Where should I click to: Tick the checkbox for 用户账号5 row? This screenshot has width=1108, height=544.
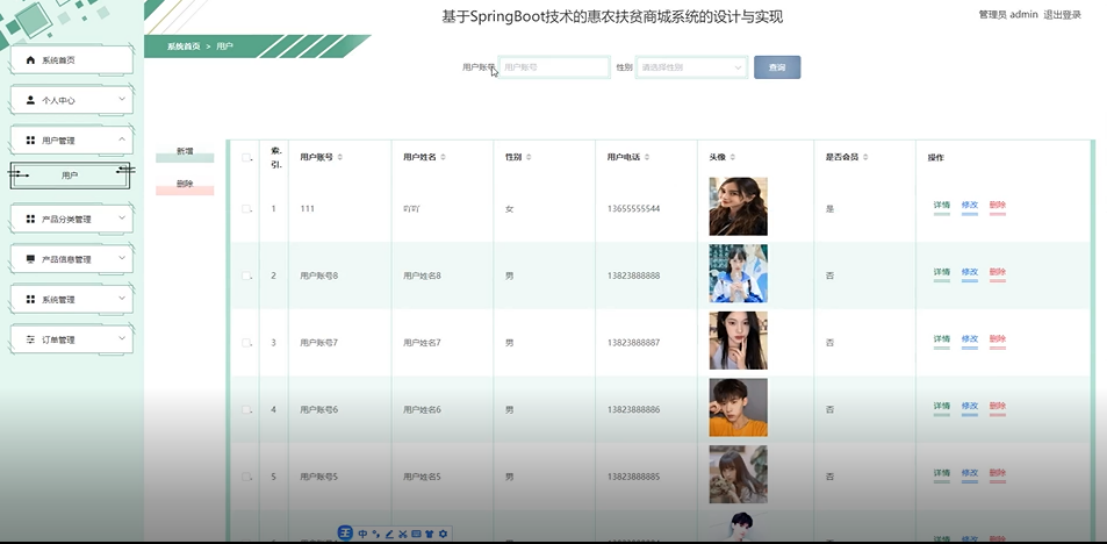coord(246,477)
